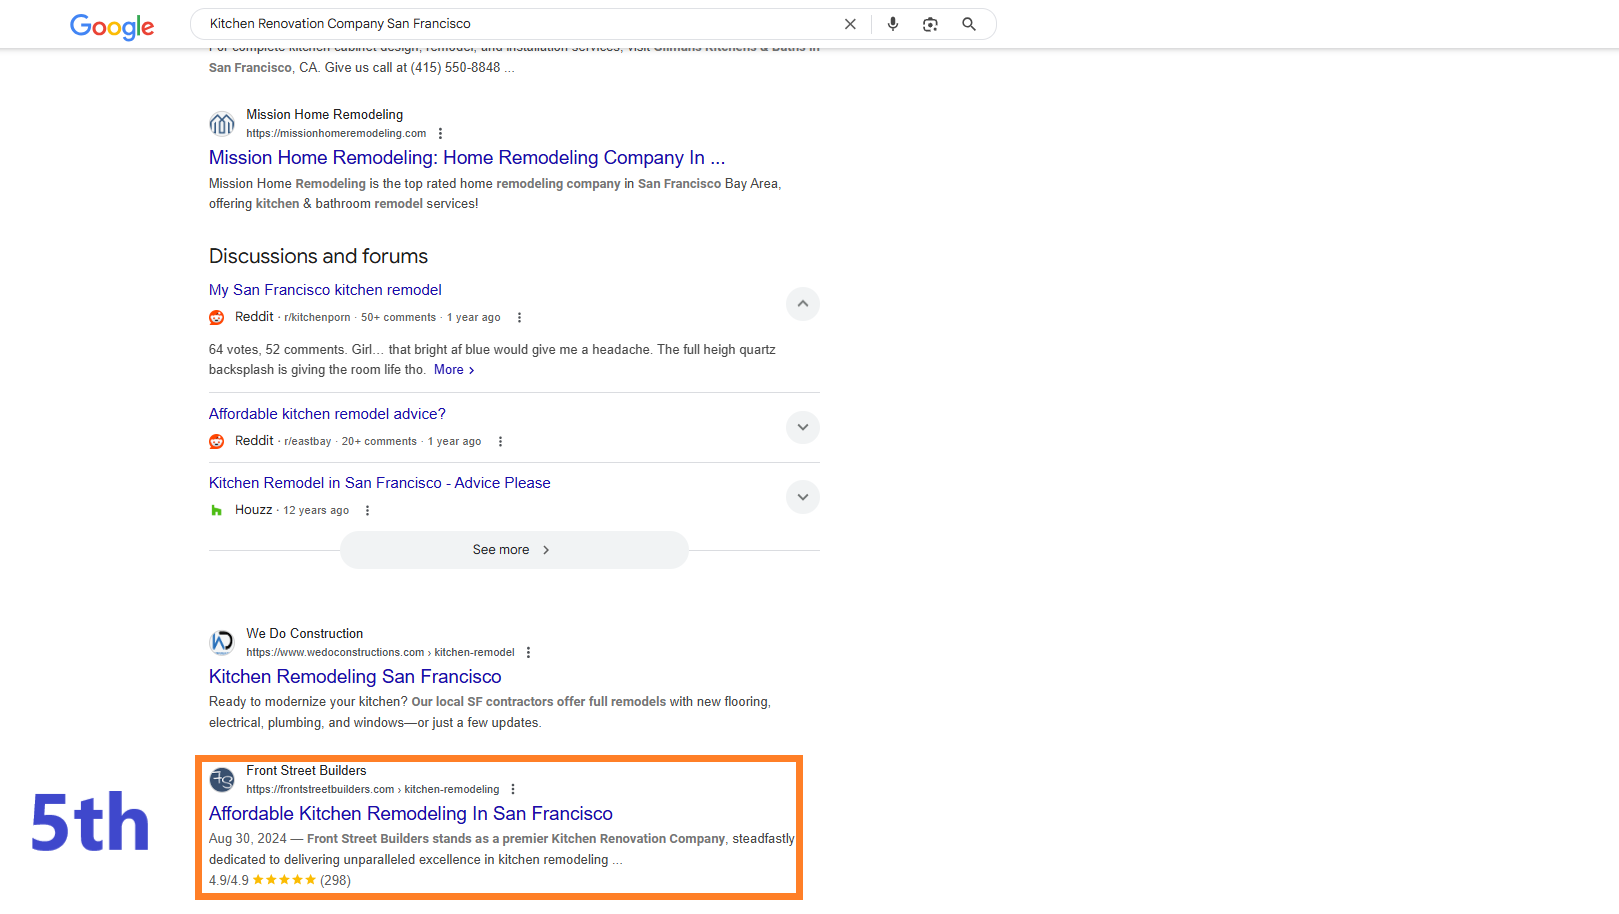This screenshot has height=914, width=1619.
Task: Click the Reddit label in r/eastbay row
Action: 254,441
